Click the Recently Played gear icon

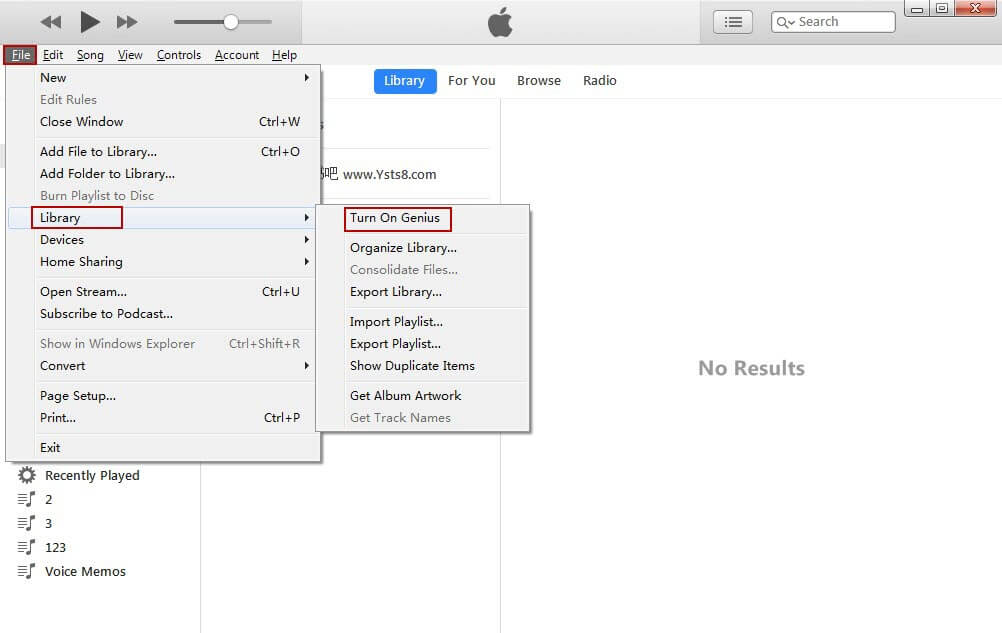coord(27,475)
